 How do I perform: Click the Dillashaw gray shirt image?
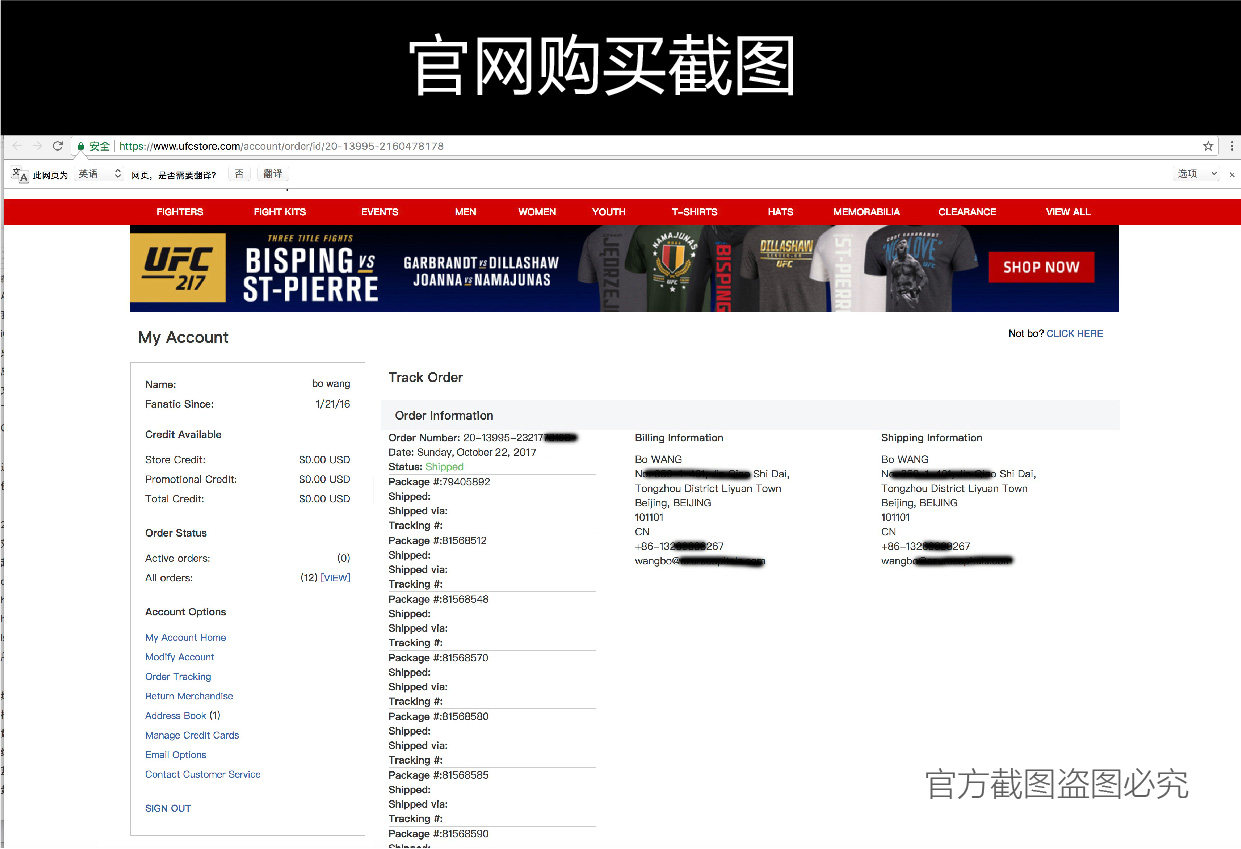point(784,268)
